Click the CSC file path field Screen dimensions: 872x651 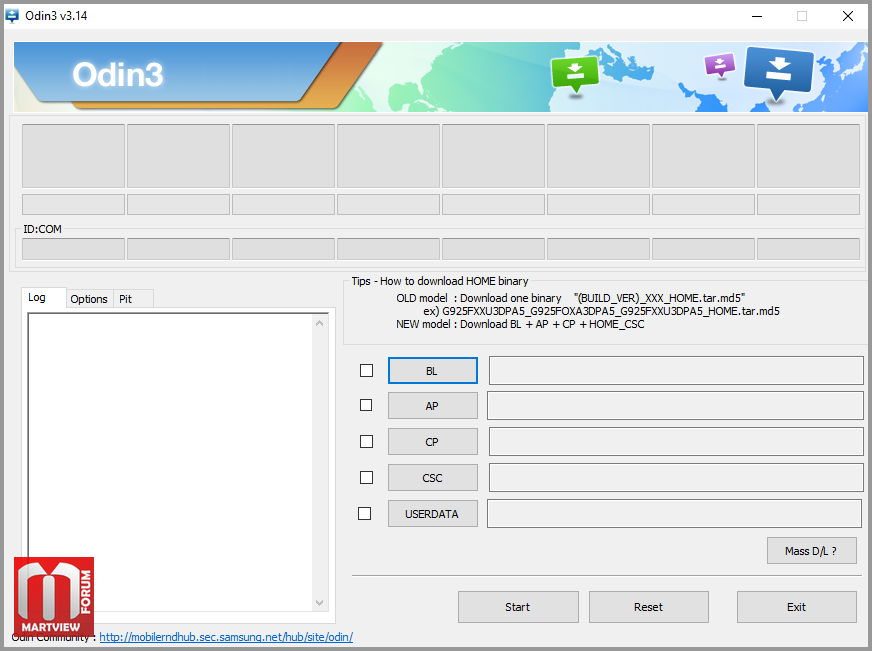[676, 478]
